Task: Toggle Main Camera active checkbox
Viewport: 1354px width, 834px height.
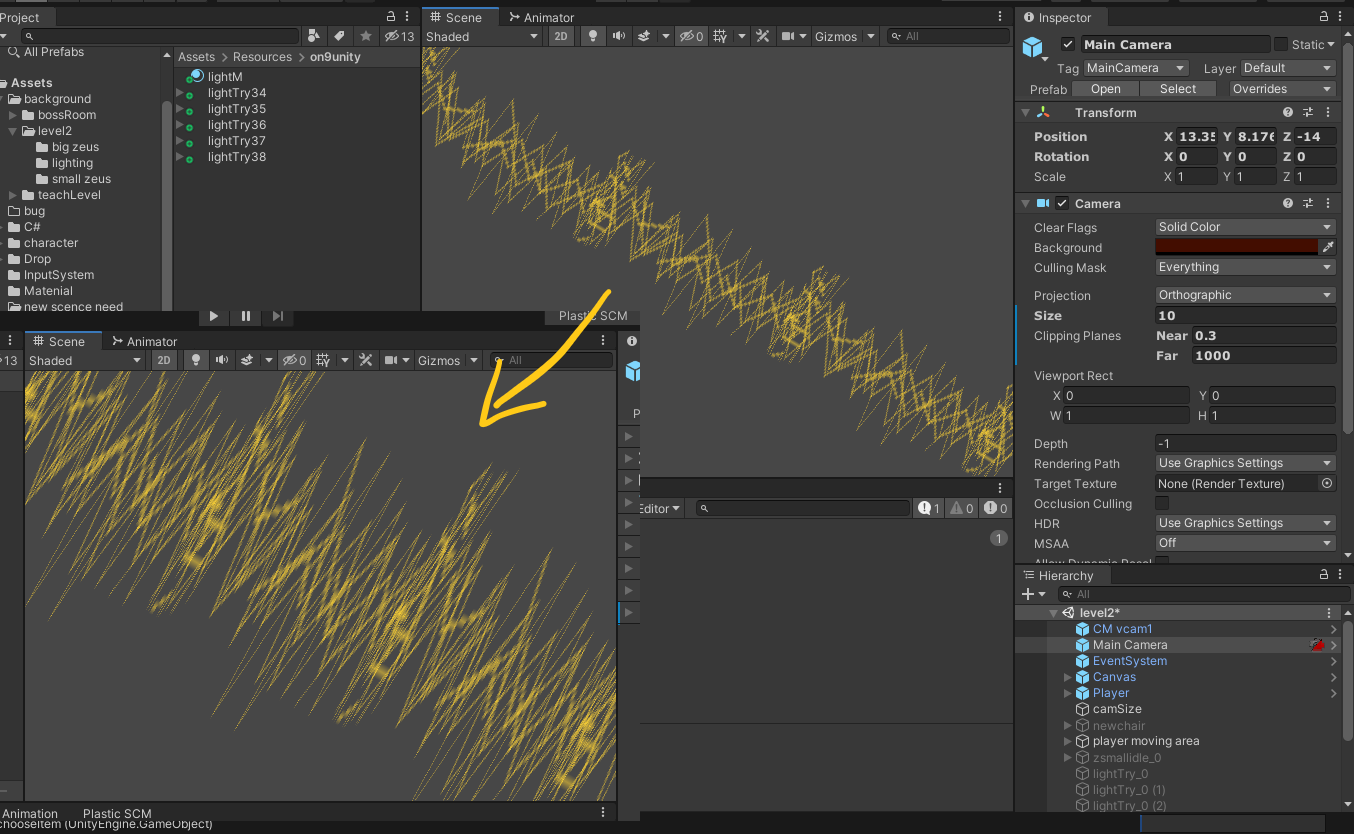Action: tap(1068, 44)
